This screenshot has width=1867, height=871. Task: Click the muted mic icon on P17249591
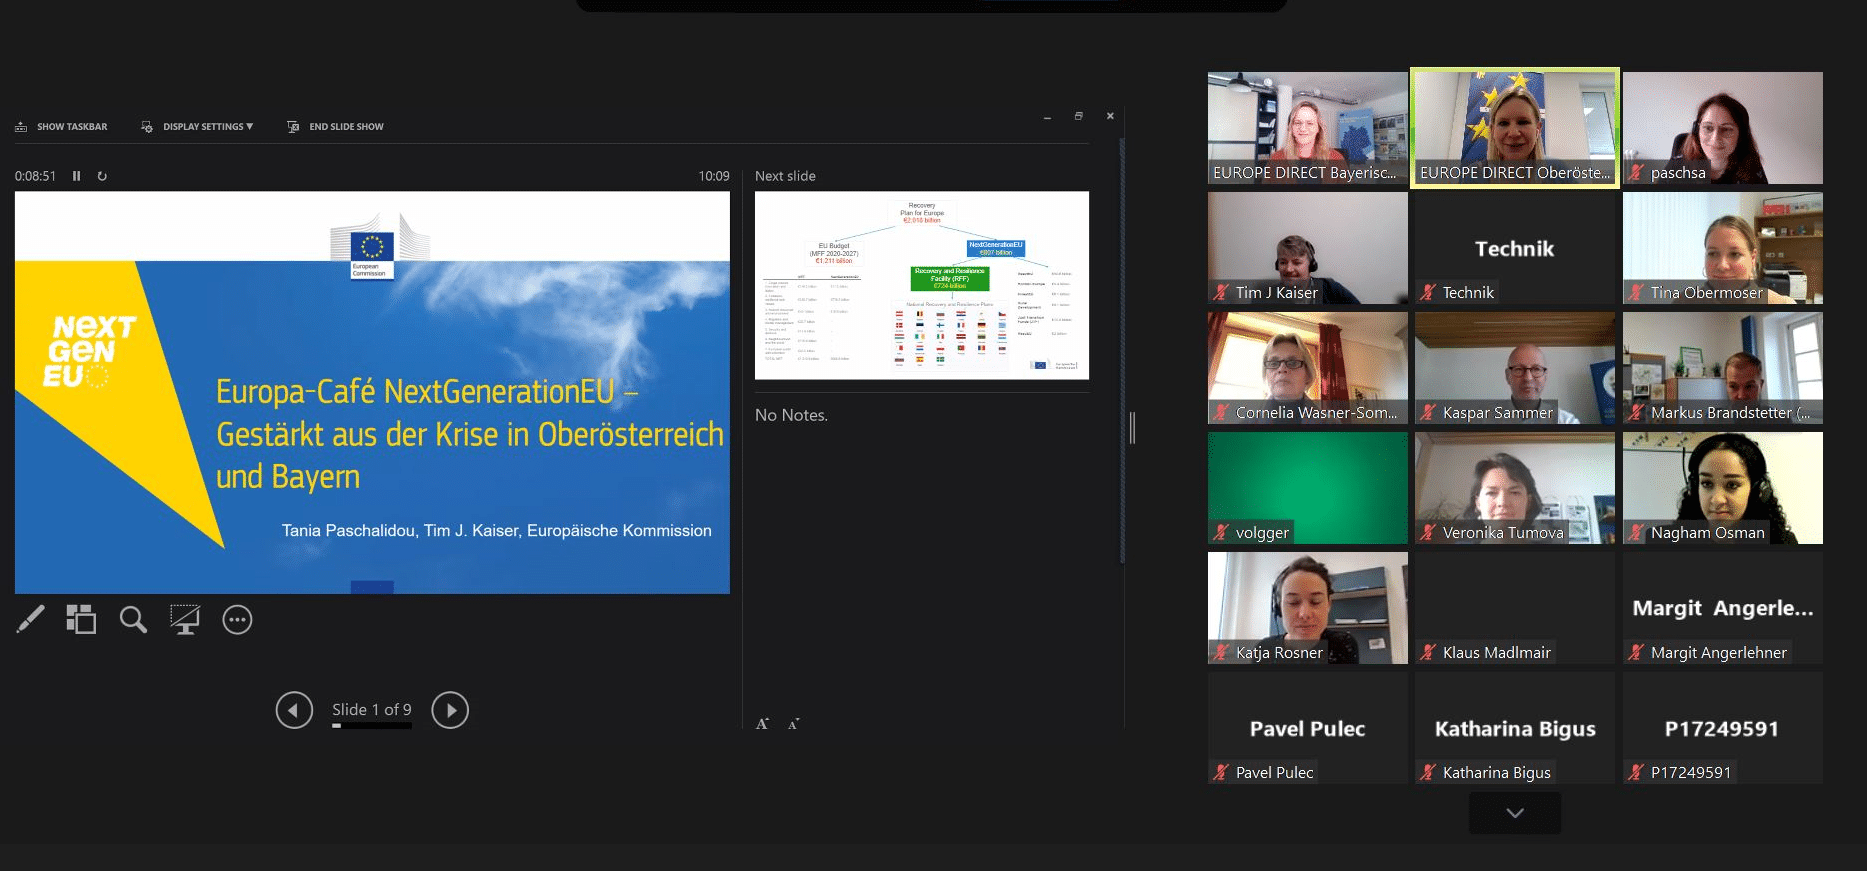1636,773
